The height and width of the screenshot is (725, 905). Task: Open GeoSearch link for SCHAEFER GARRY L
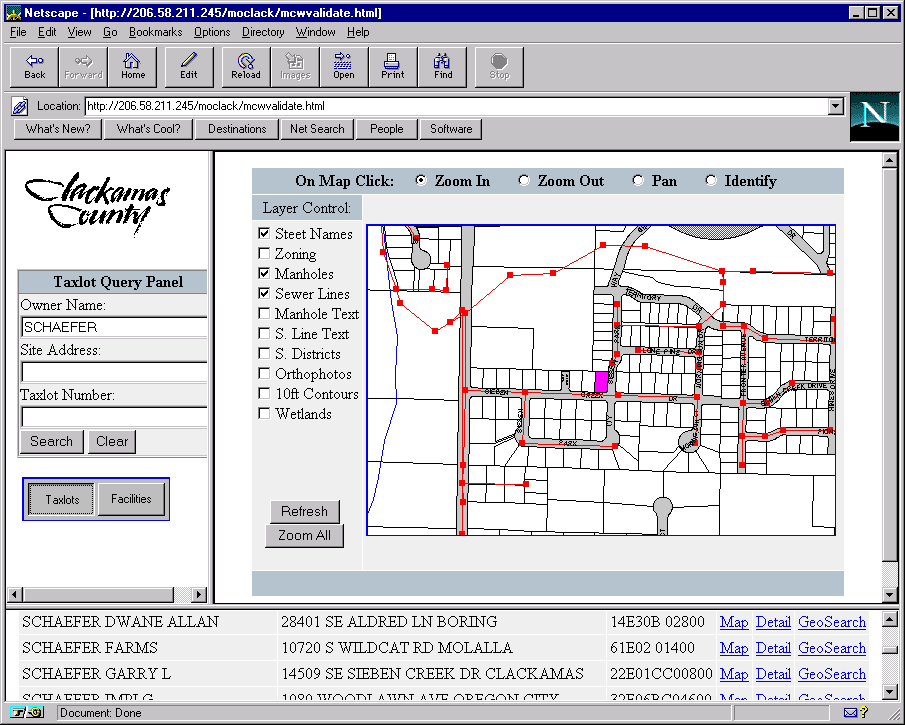[x=832, y=674]
